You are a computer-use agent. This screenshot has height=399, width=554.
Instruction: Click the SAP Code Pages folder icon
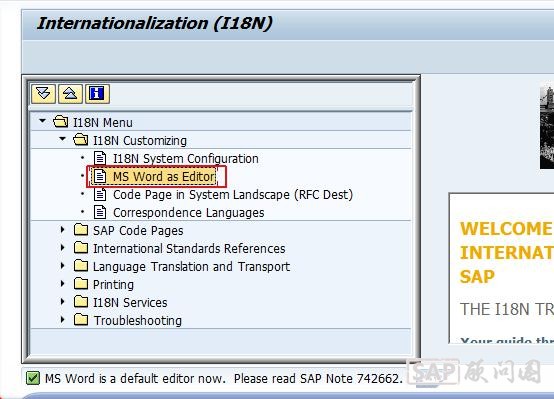[81, 230]
